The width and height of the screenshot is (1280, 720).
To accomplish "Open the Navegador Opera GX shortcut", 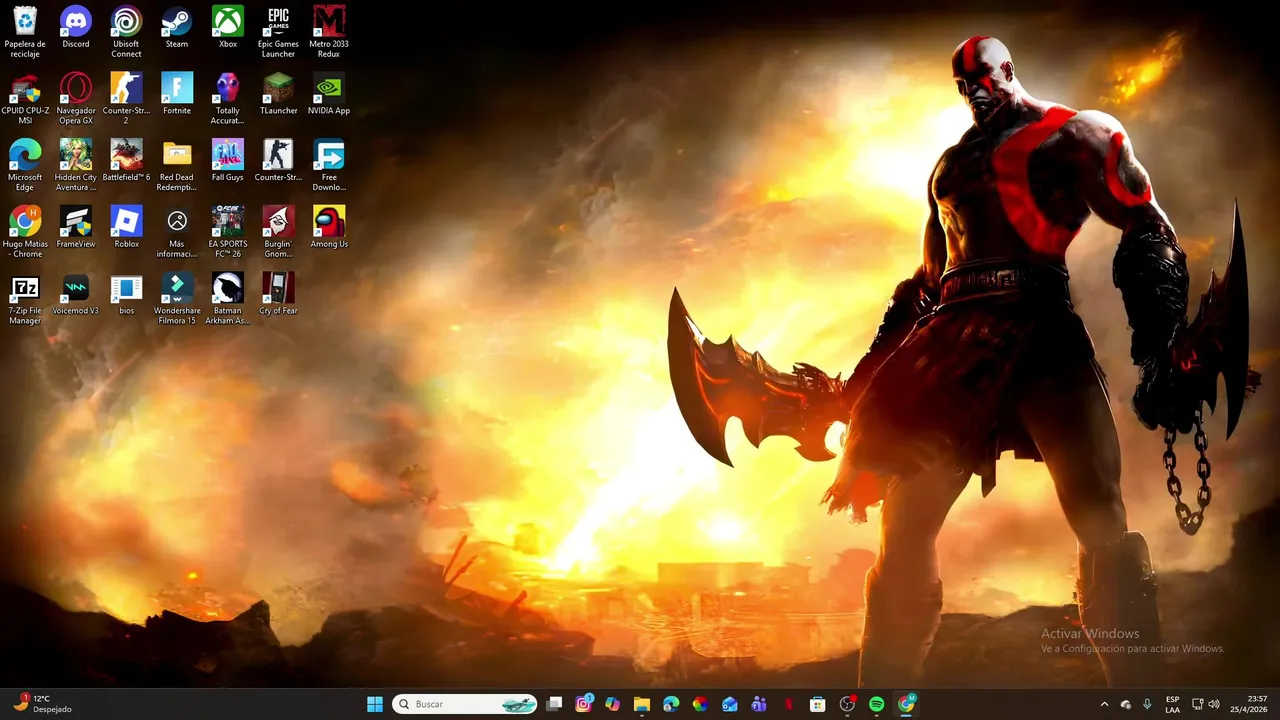I will click(76, 98).
